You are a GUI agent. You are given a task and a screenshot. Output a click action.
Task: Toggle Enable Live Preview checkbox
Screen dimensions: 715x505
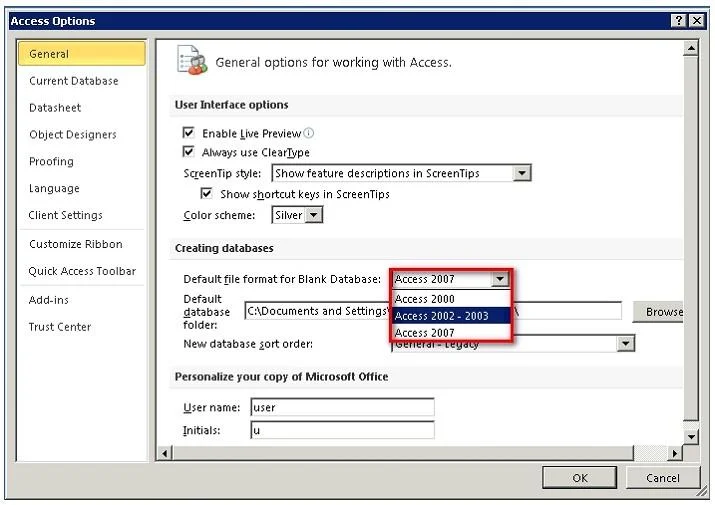tap(188, 133)
